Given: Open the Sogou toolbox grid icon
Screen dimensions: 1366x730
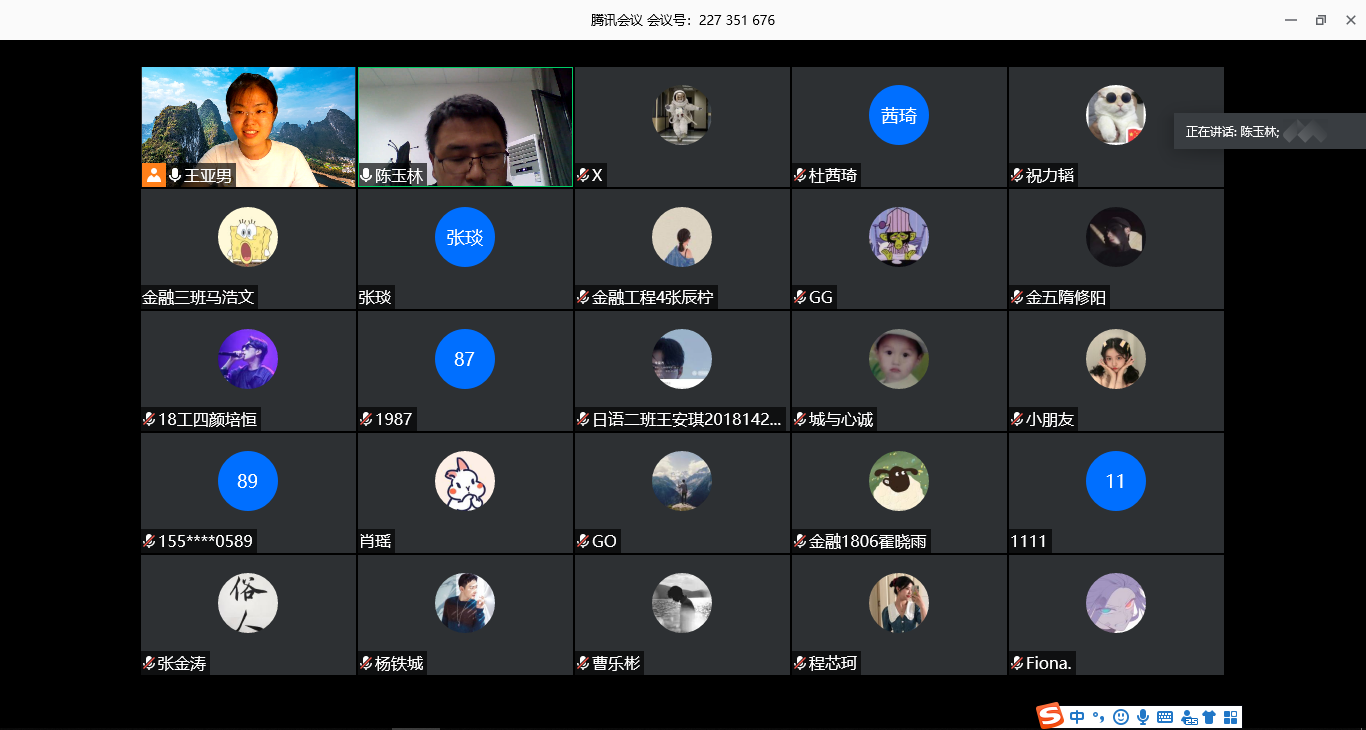Looking at the screenshot, I should (1231, 717).
